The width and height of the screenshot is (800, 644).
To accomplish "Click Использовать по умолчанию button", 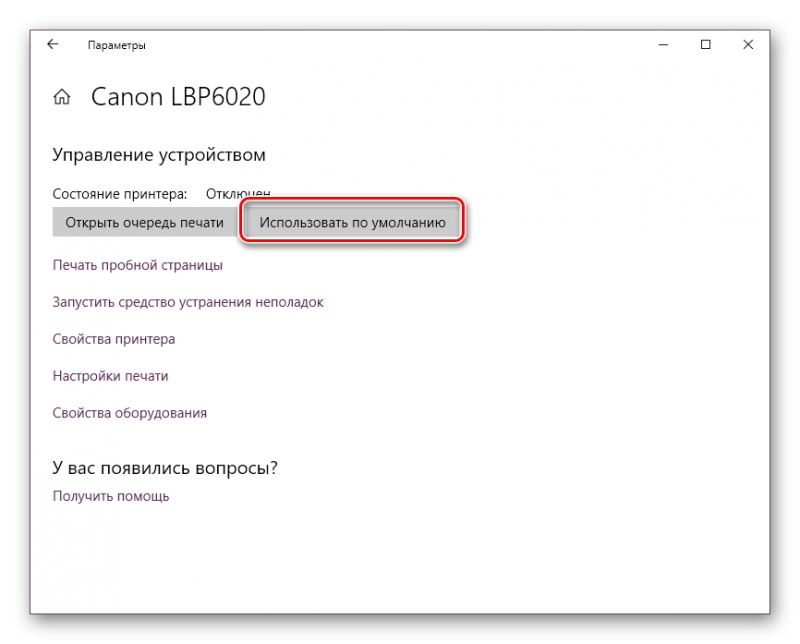I will click(x=353, y=222).
